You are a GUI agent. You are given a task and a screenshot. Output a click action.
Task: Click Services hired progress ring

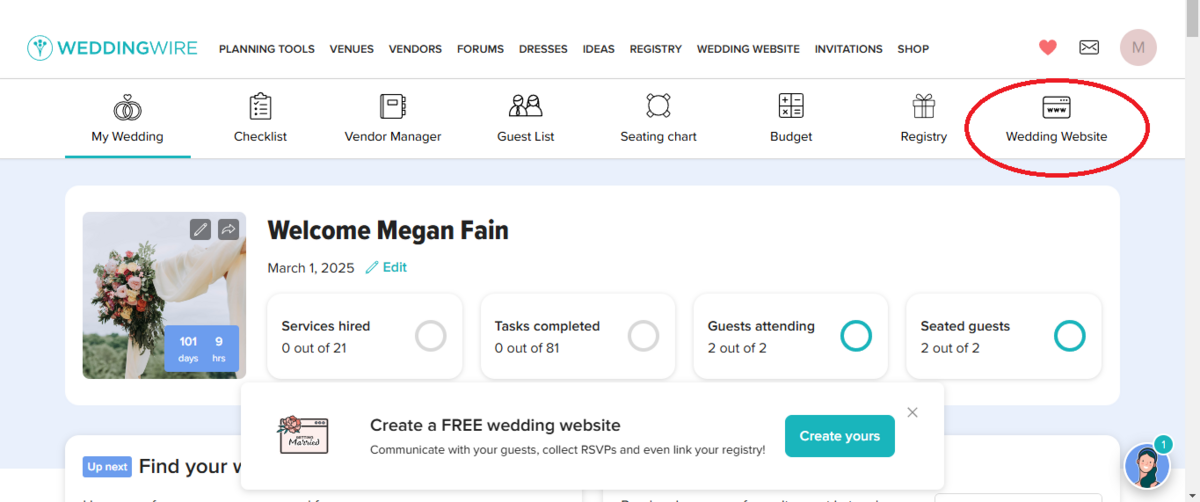tap(431, 337)
